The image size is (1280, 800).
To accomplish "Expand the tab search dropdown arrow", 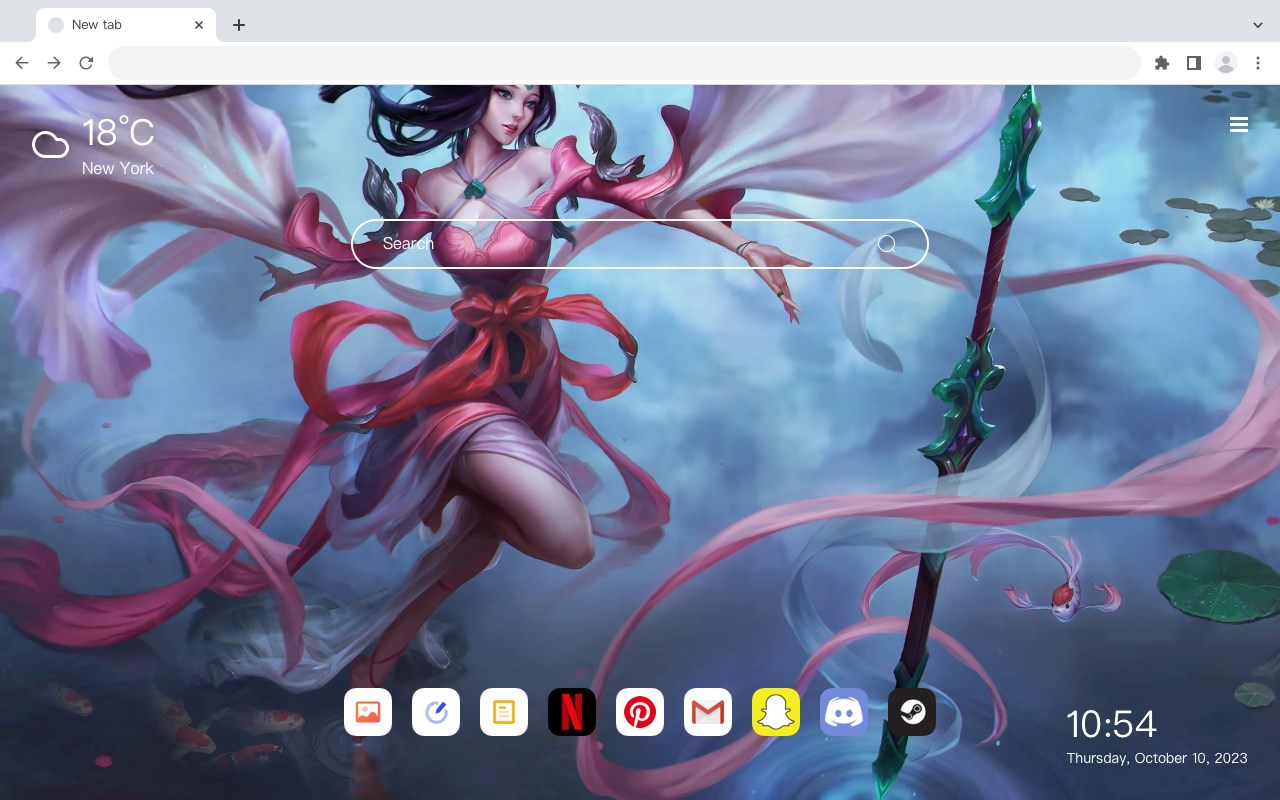I will click(x=1258, y=25).
